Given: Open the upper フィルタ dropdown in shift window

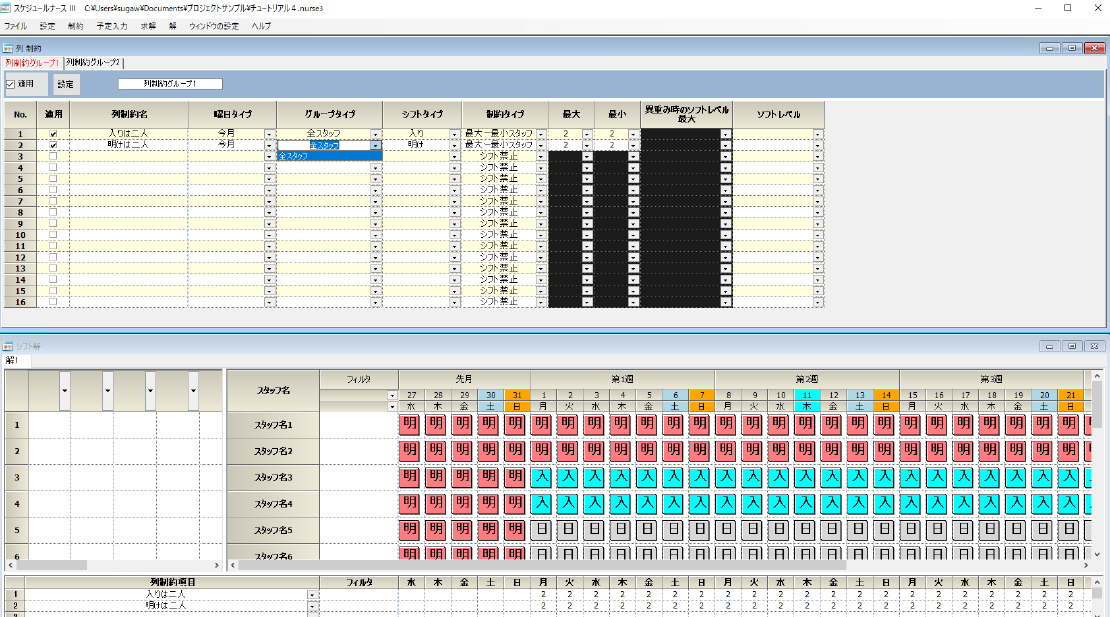Looking at the screenshot, I should pyautogui.click(x=392, y=396).
